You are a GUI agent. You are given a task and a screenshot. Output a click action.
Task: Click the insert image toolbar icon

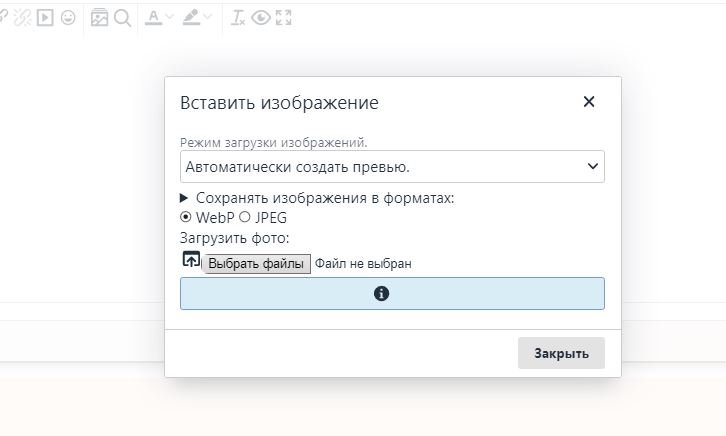point(99,17)
